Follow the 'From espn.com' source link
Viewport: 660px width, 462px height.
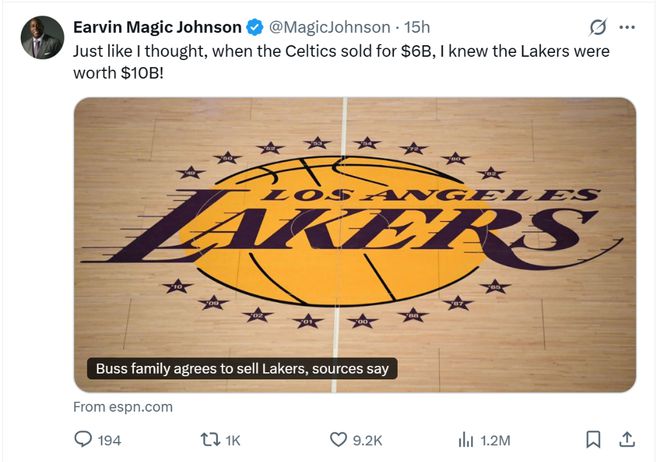pos(123,407)
